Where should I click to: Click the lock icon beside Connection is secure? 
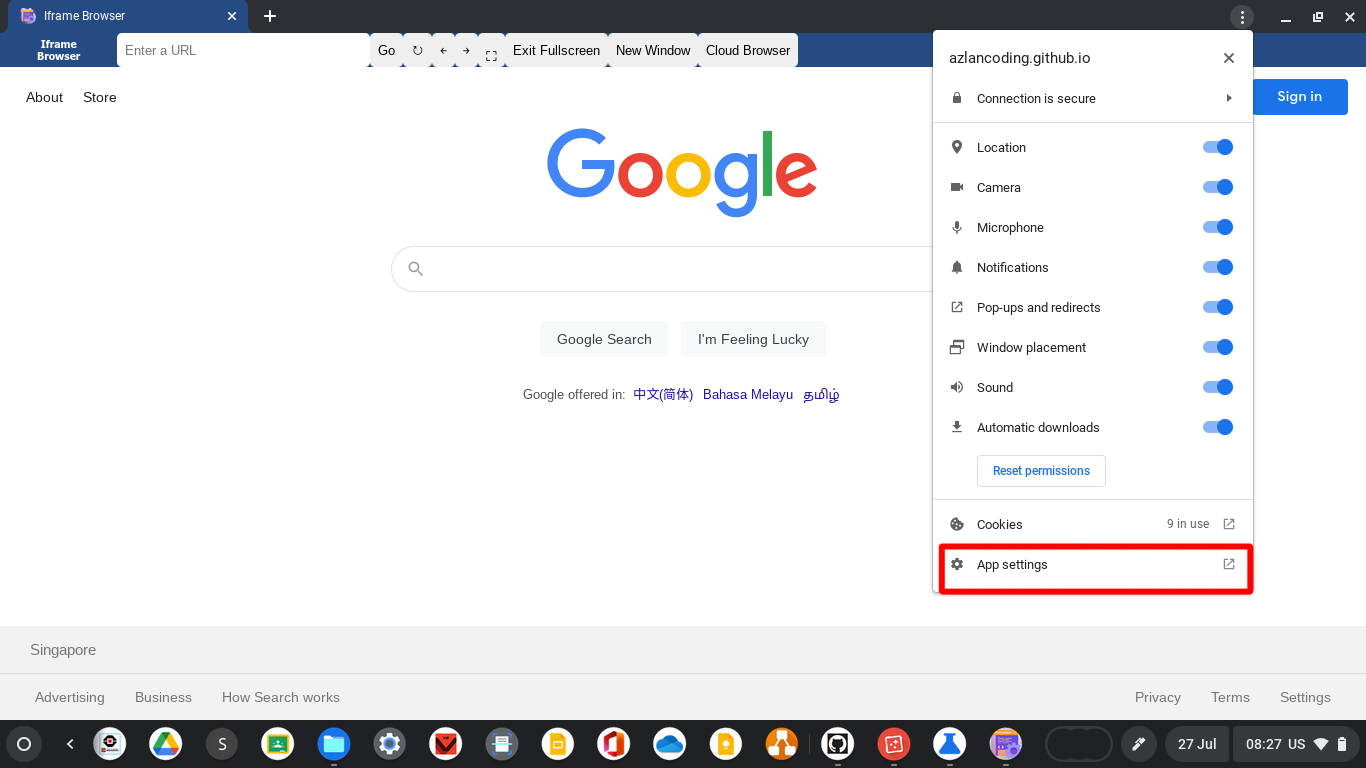[x=957, y=98]
